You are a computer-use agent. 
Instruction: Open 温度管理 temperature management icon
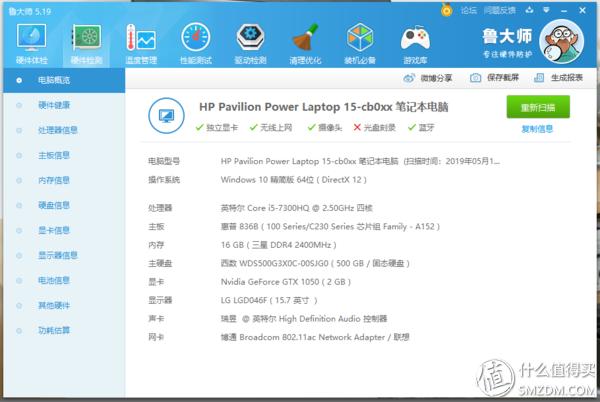(141, 44)
